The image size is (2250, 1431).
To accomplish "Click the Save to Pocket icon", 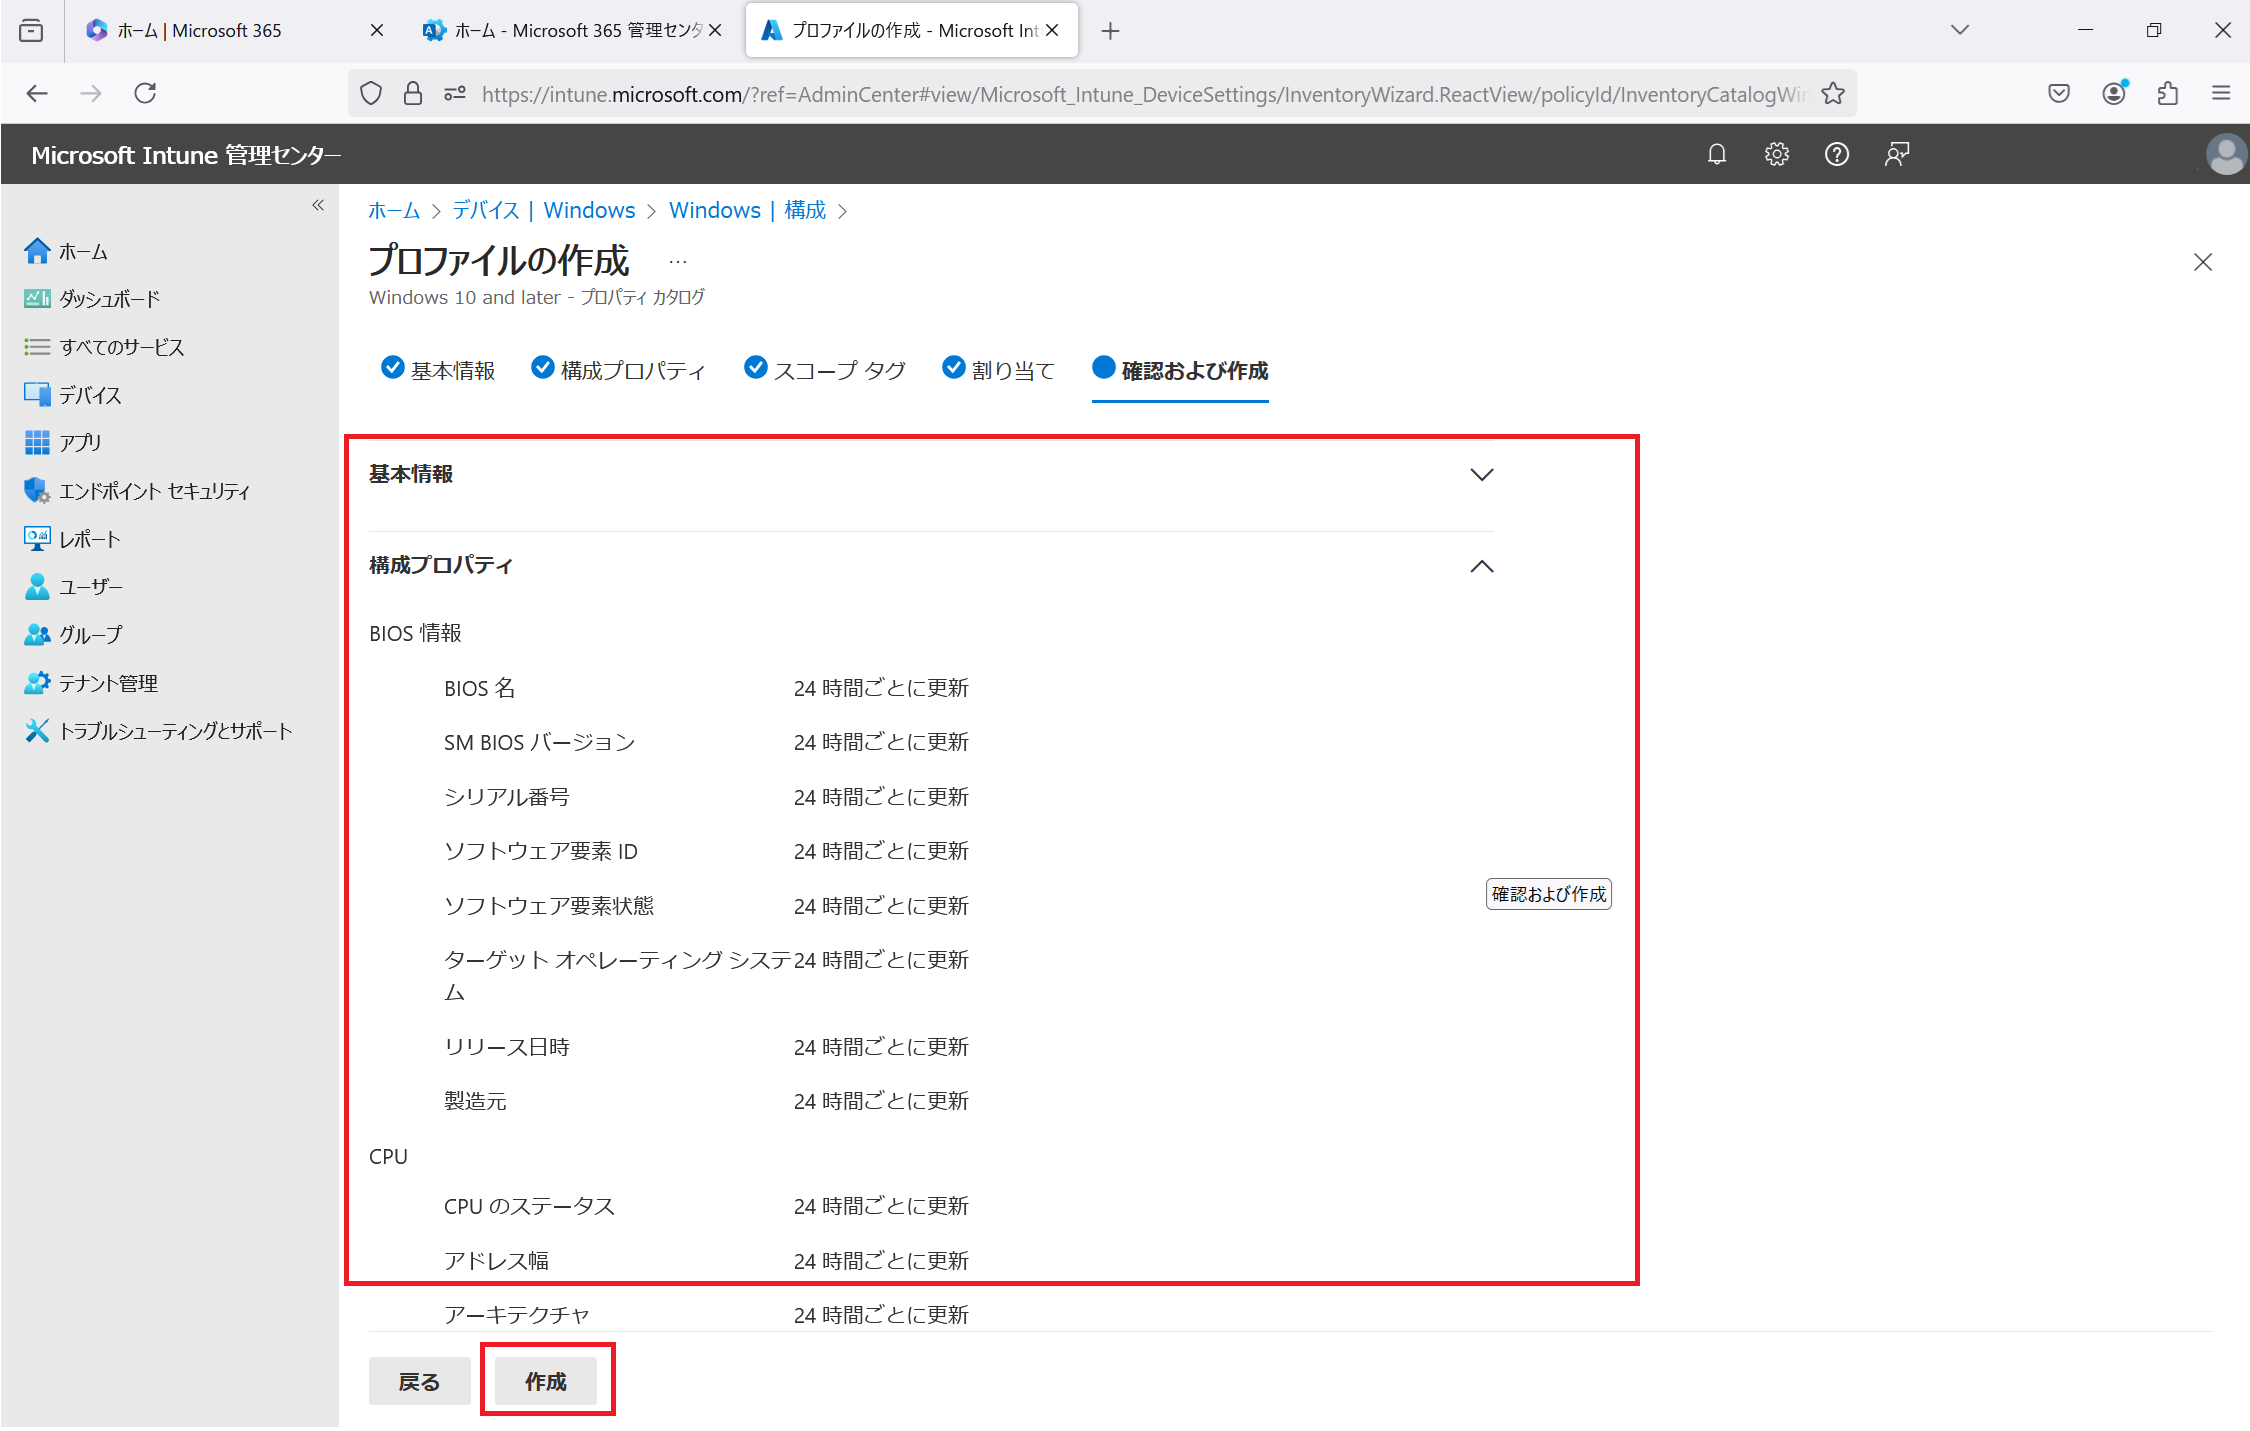I will click(2059, 93).
